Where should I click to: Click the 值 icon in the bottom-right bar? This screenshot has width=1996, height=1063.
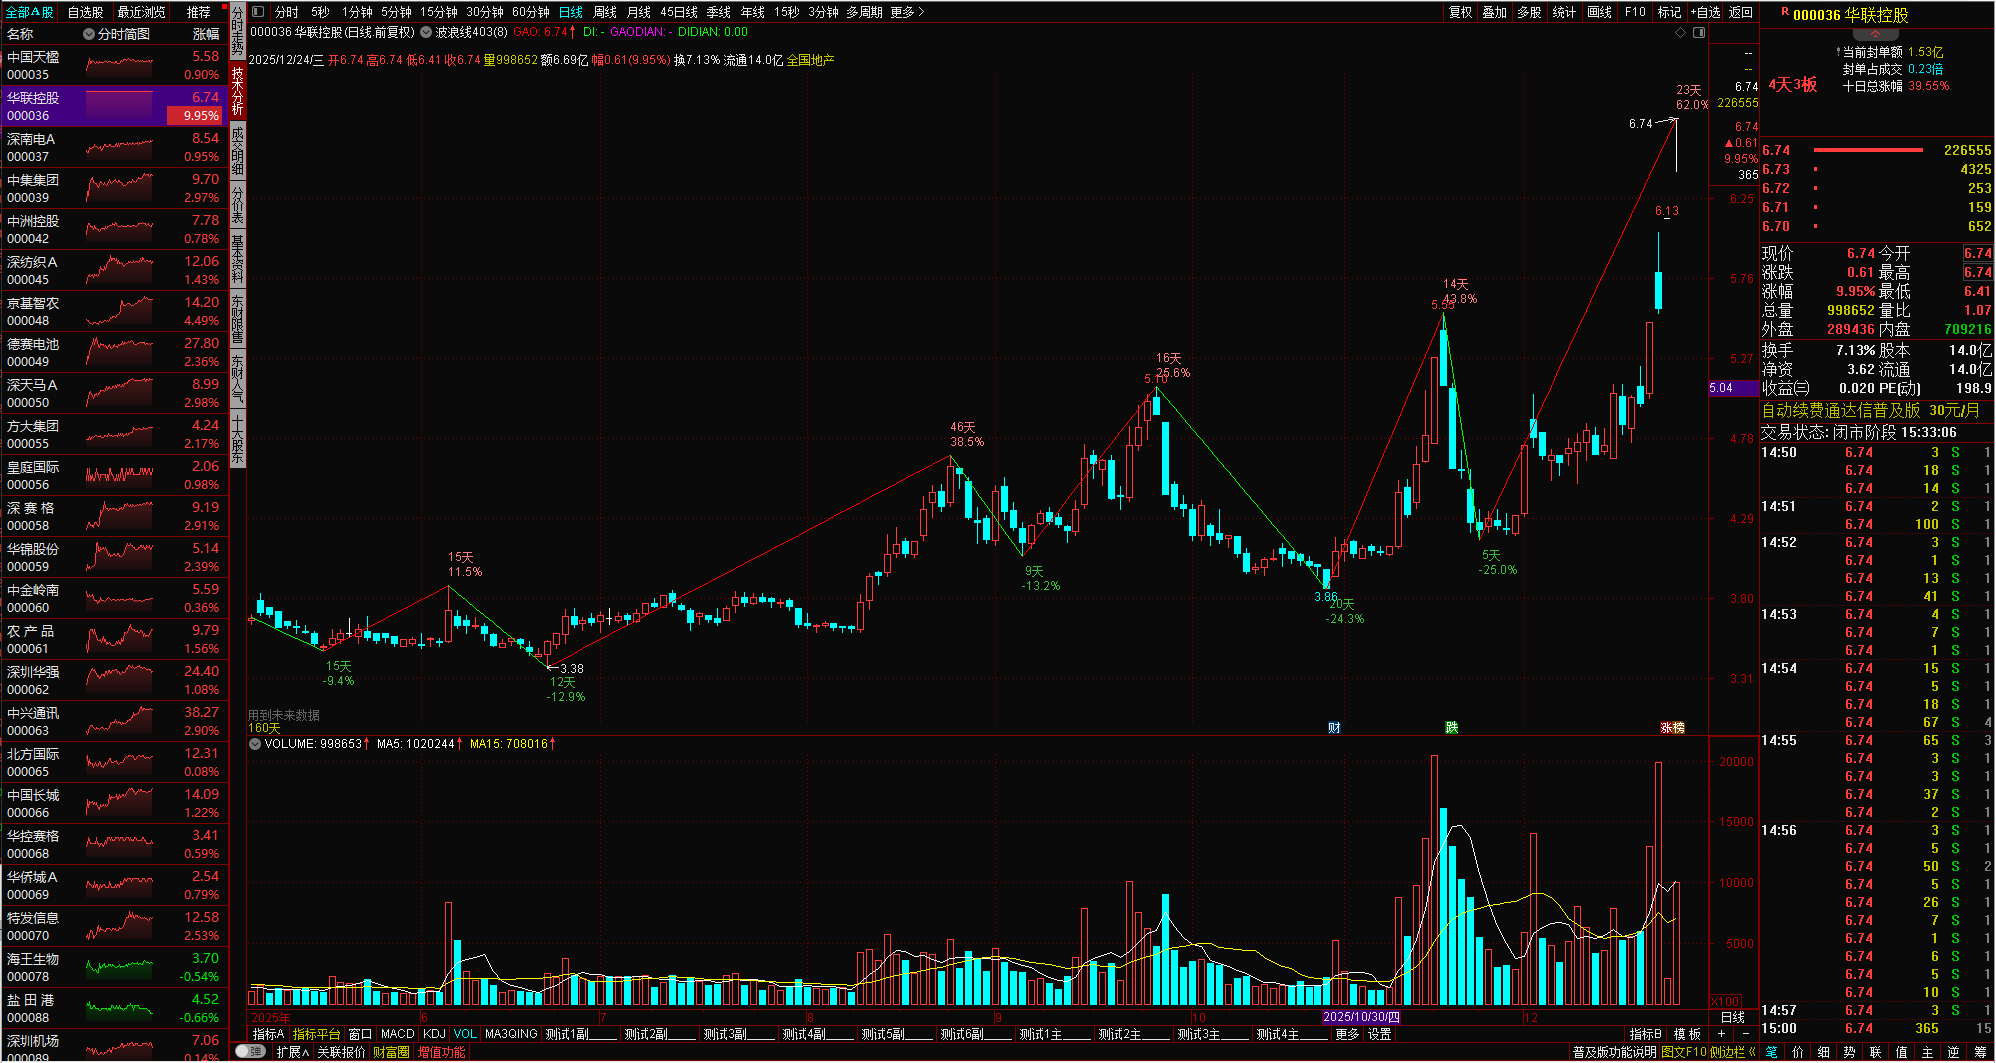click(x=1902, y=1052)
